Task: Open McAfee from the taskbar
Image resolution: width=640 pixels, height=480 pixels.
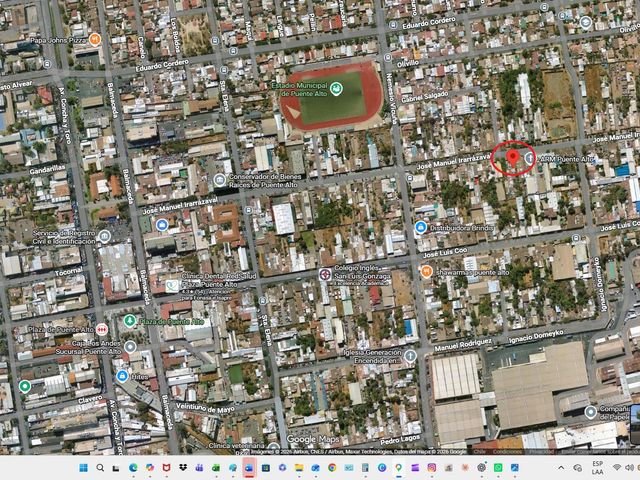Action: pyautogui.click(x=166, y=468)
